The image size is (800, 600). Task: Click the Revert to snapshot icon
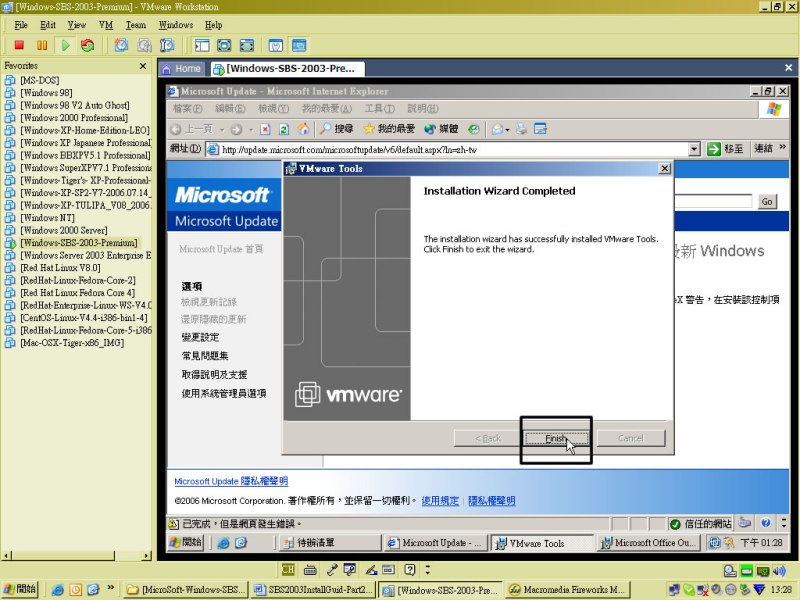[144, 45]
